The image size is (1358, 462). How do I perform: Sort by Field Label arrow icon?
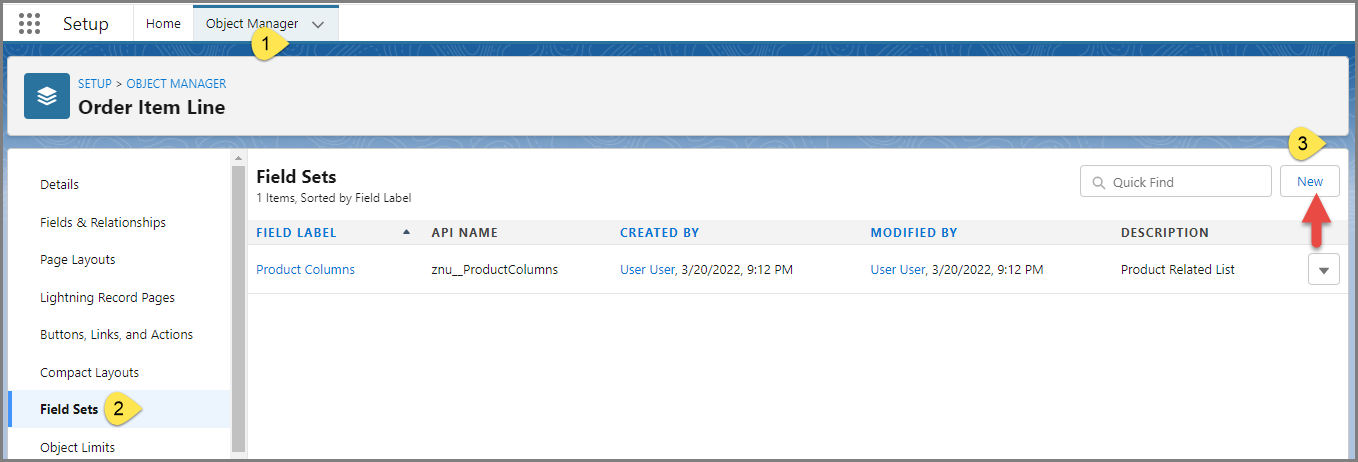coord(407,232)
